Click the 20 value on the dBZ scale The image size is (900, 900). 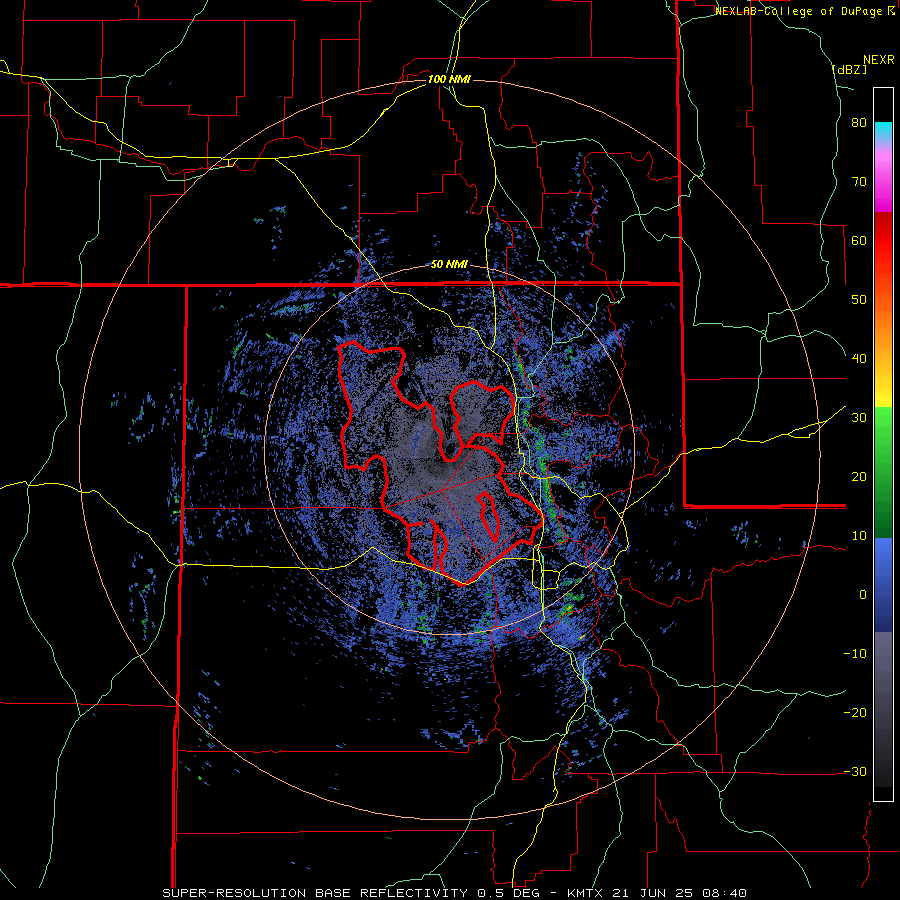coord(859,477)
